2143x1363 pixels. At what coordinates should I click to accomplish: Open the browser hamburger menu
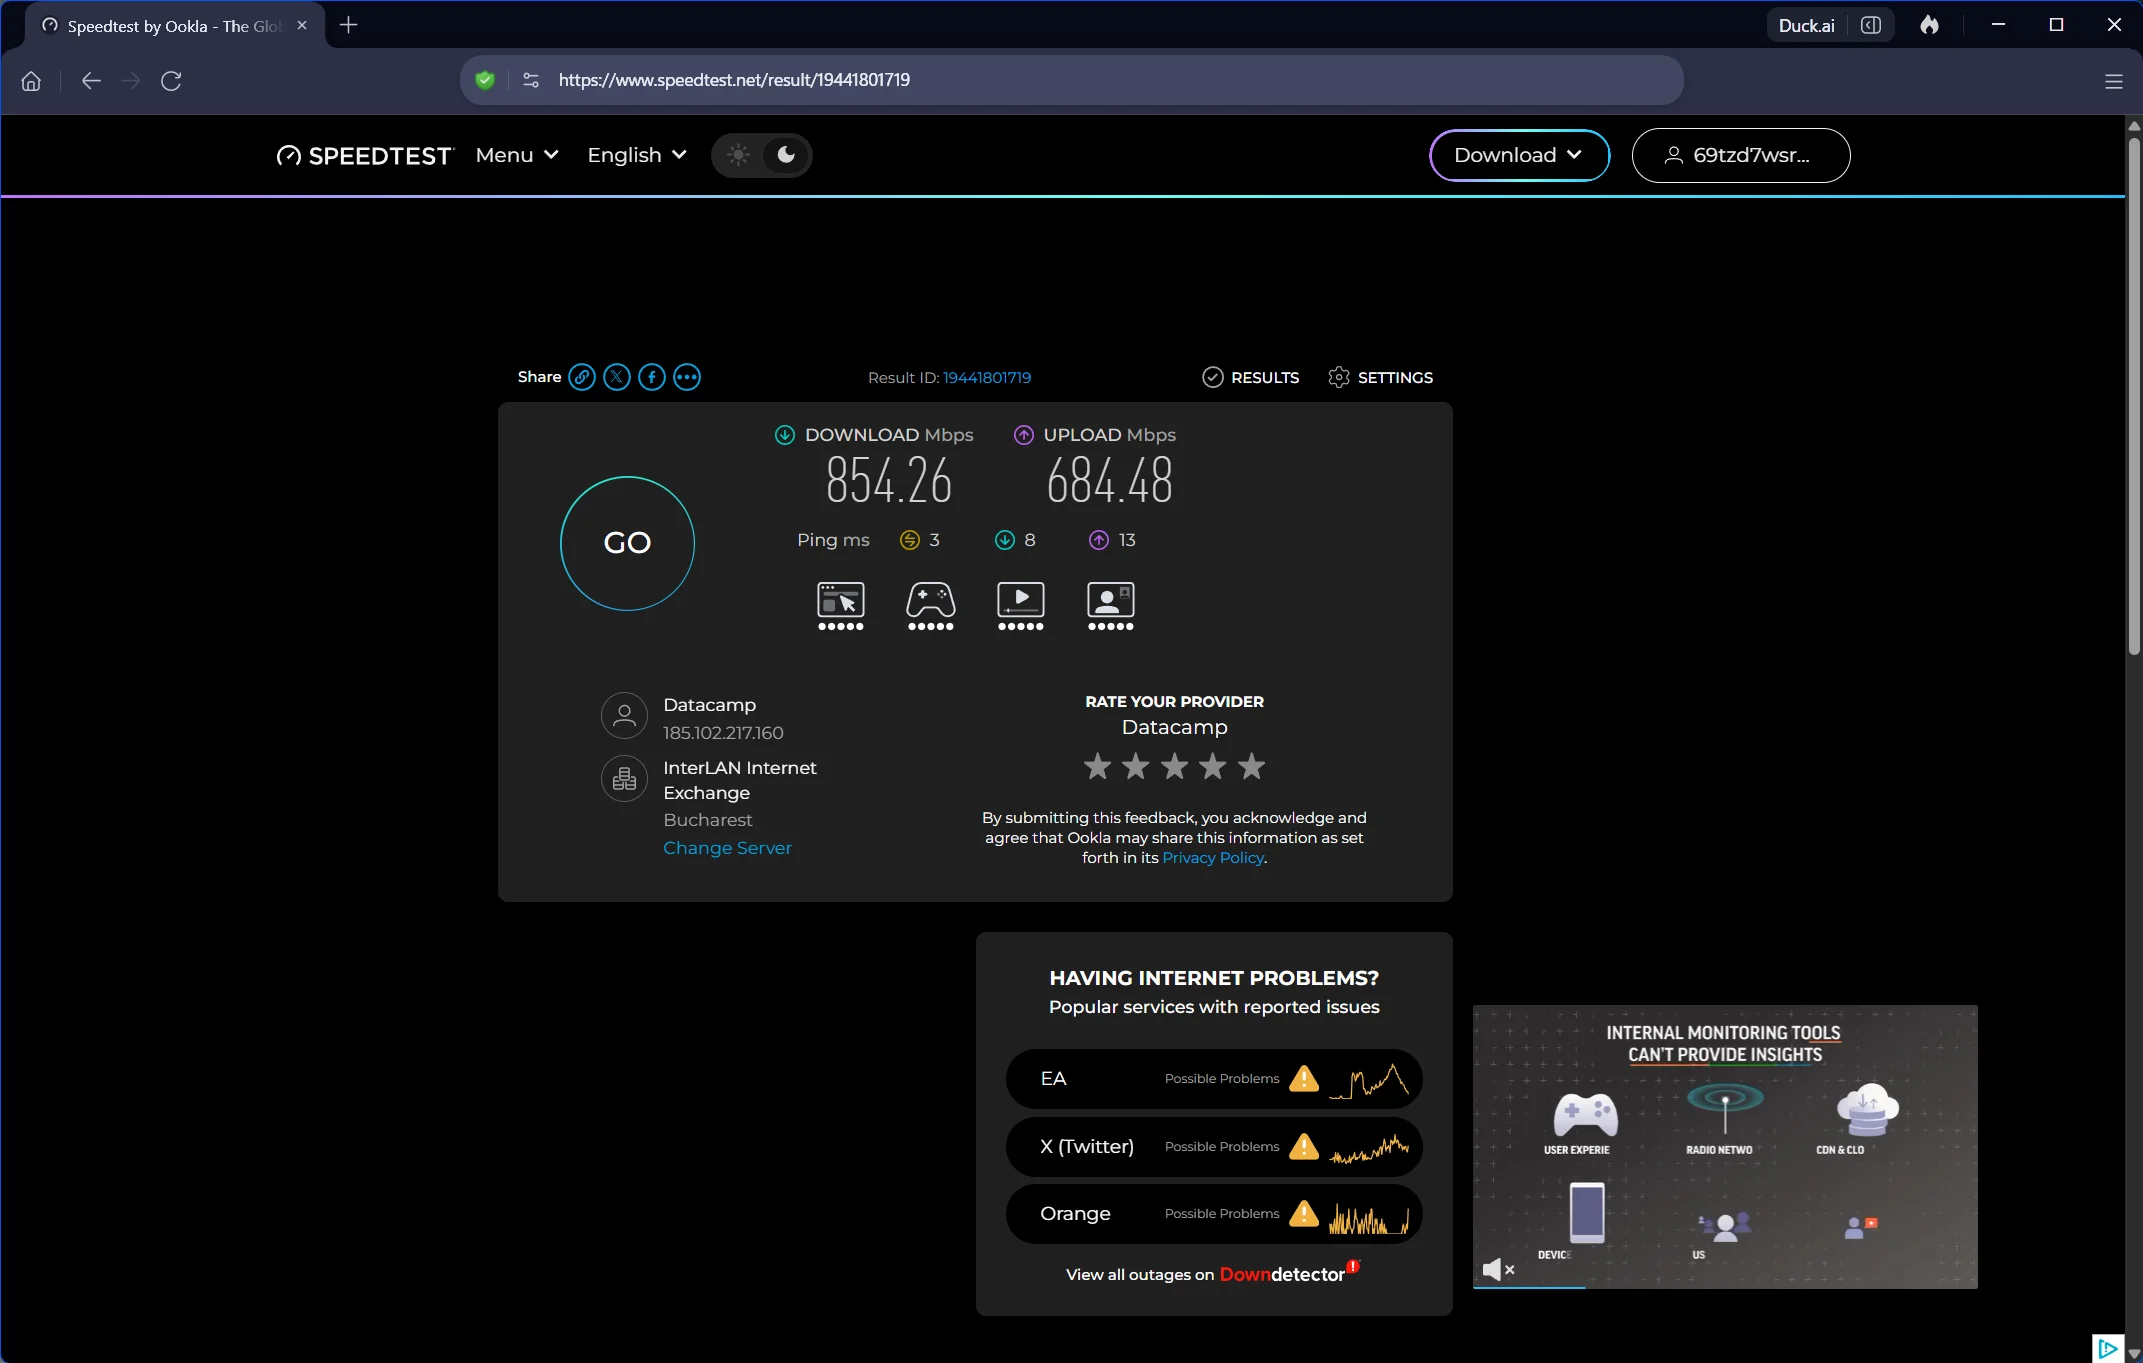tap(2114, 81)
